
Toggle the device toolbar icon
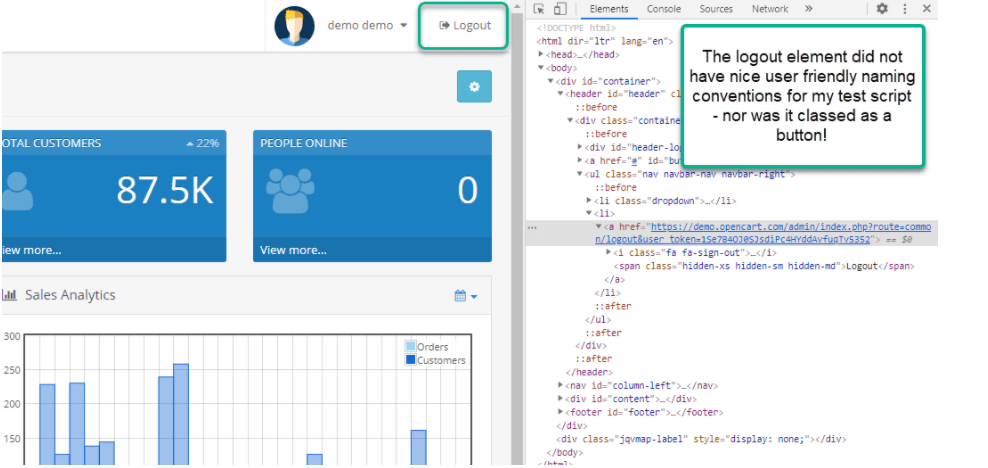pyautogui.click(x=559, y=9)
